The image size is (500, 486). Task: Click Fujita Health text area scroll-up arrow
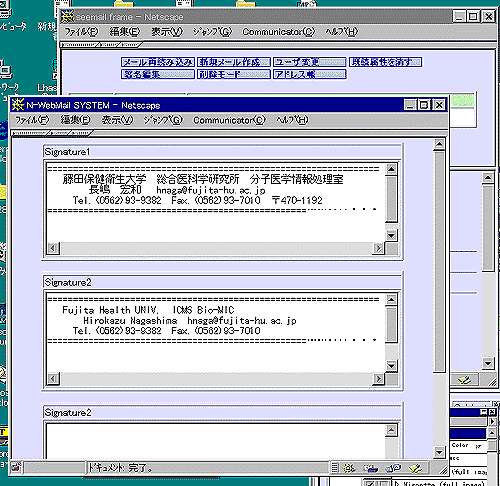391,300
